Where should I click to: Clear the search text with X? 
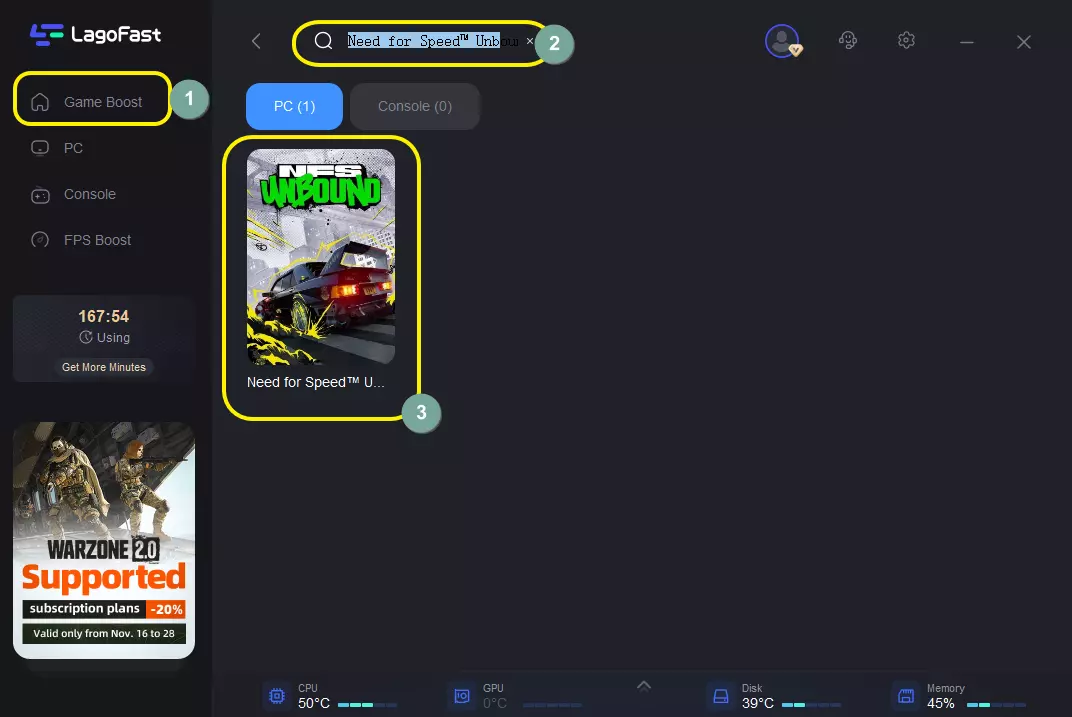click(530, 41)
